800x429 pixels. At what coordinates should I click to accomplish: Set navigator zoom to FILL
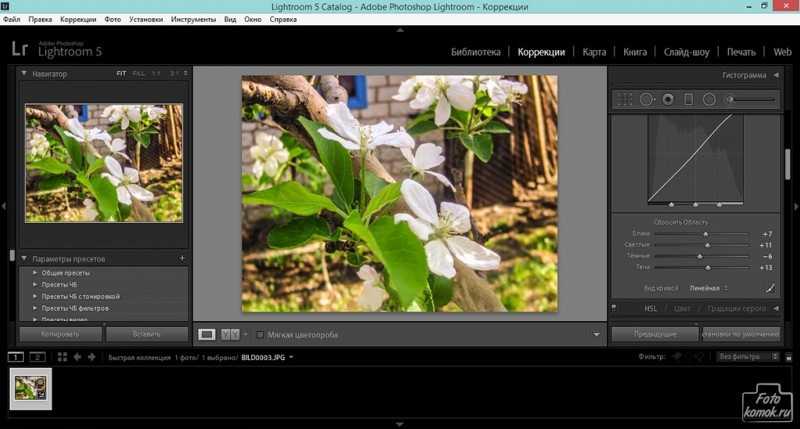pyautogui.click(x=138, y=74)
